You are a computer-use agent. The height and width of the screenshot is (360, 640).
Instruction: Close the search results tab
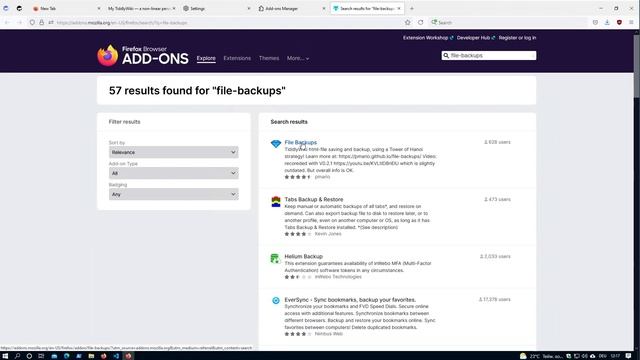pos(399,9)
